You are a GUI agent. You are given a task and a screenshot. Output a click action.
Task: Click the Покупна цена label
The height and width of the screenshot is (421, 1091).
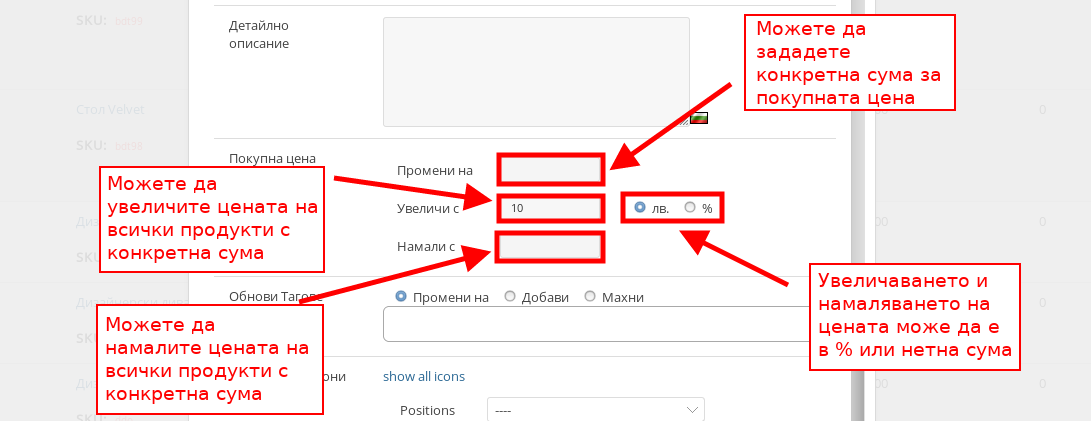point(272,158)
